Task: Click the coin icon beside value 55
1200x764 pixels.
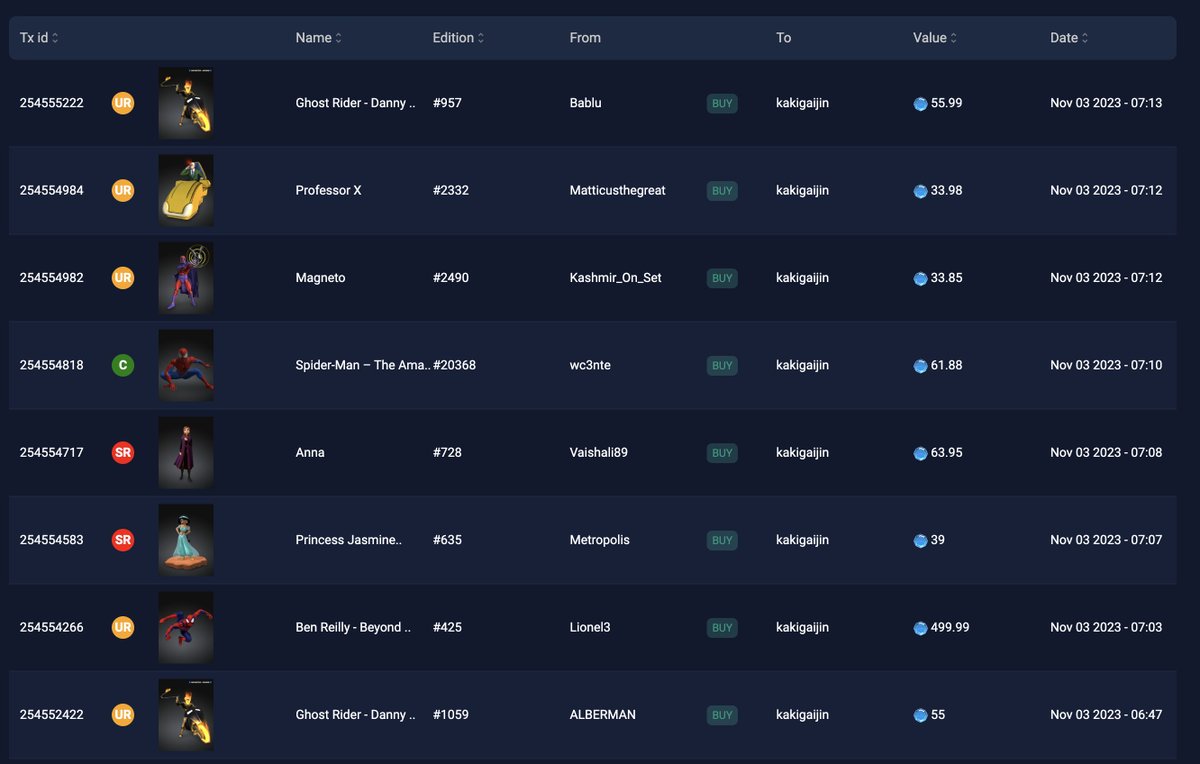Action: 920,715
